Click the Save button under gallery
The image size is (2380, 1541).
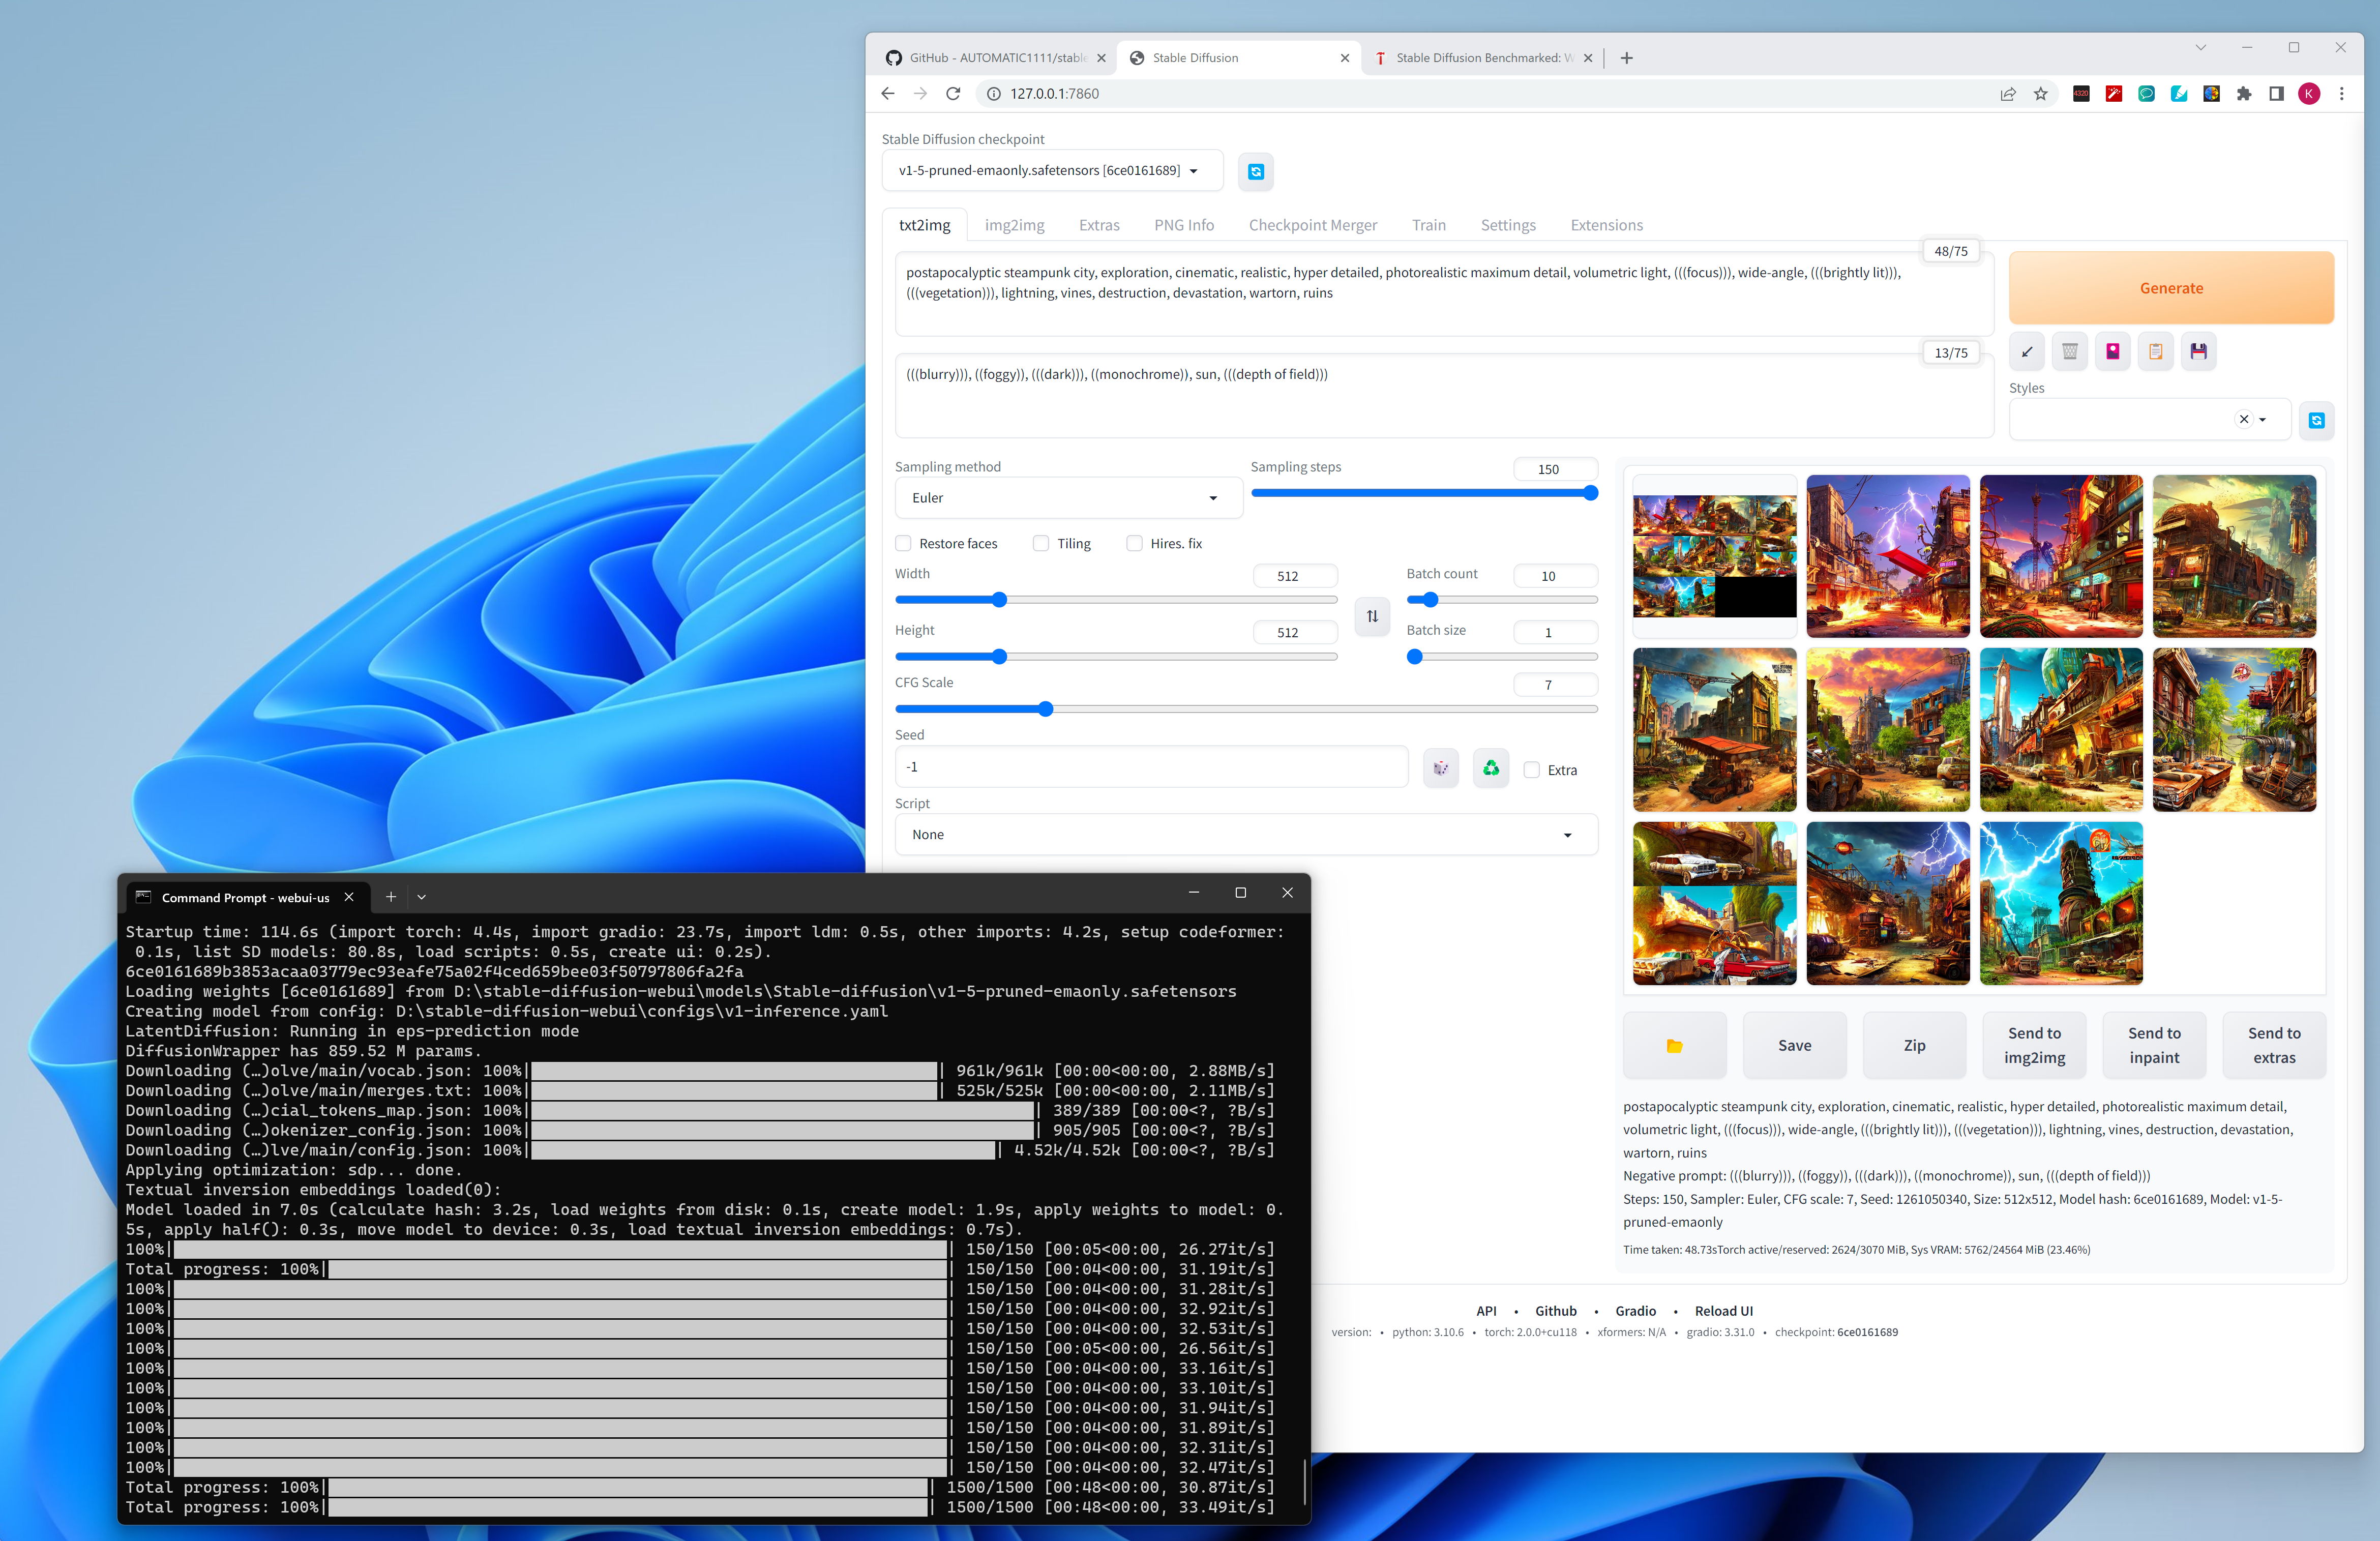[1794, 1045]
